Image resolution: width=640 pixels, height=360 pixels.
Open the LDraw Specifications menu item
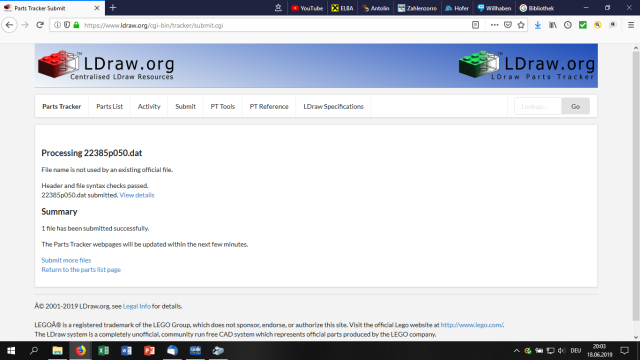click(333, 106)
